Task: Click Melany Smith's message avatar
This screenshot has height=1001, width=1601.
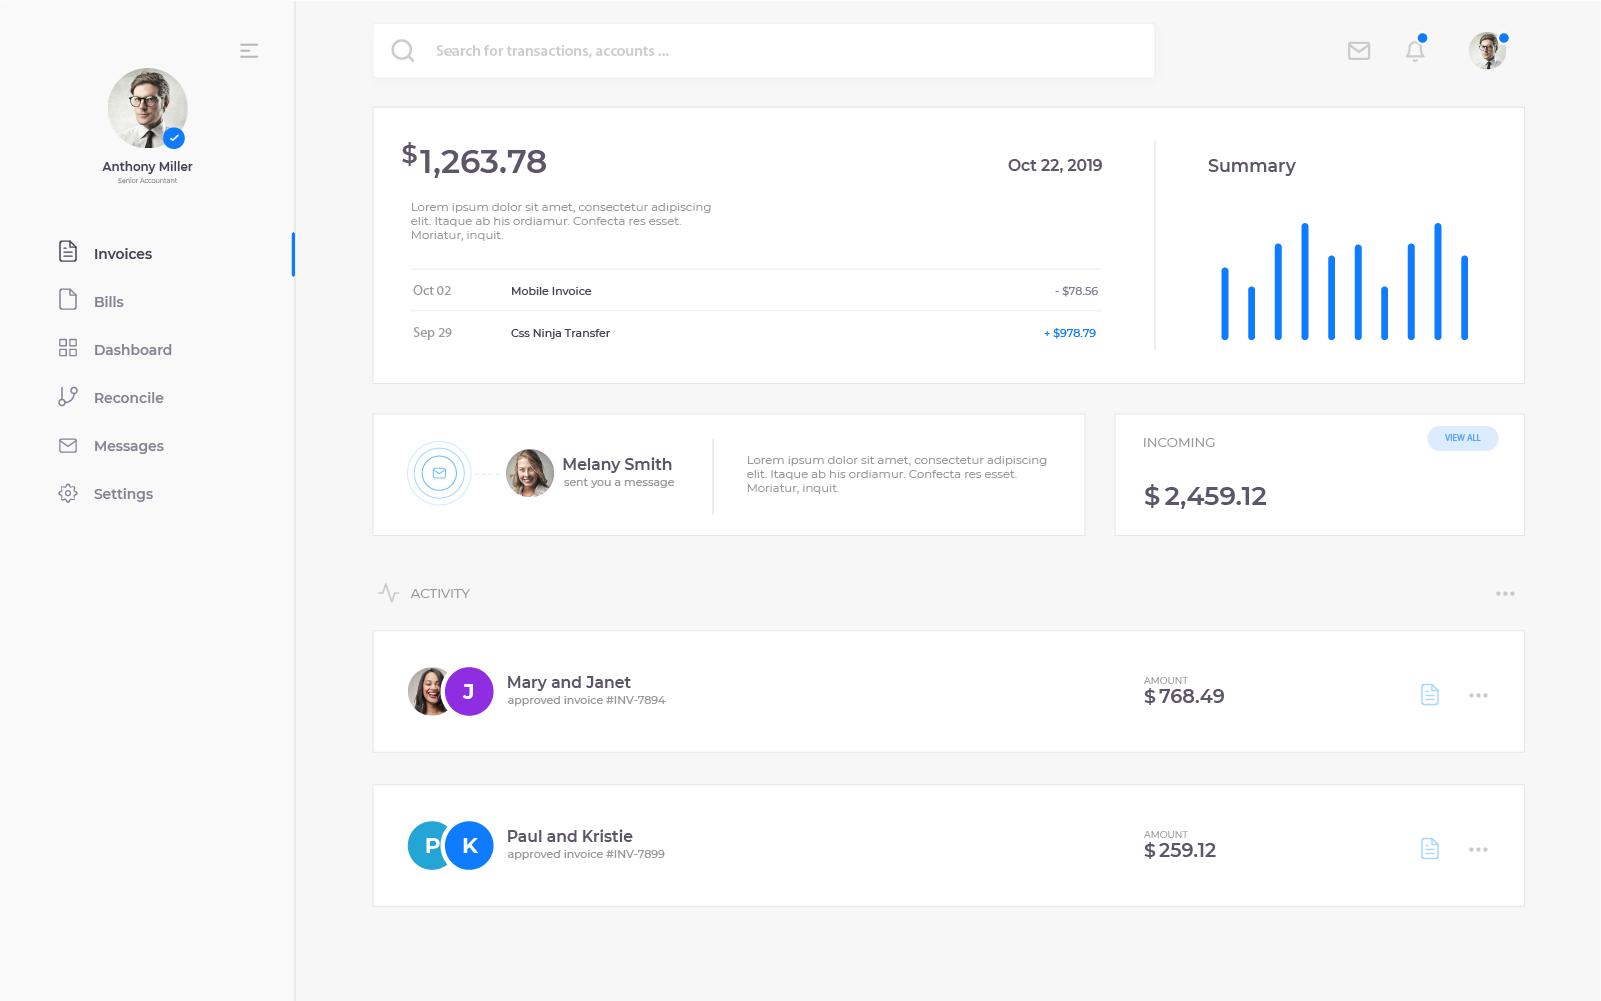Action: [x=530, y=473]
